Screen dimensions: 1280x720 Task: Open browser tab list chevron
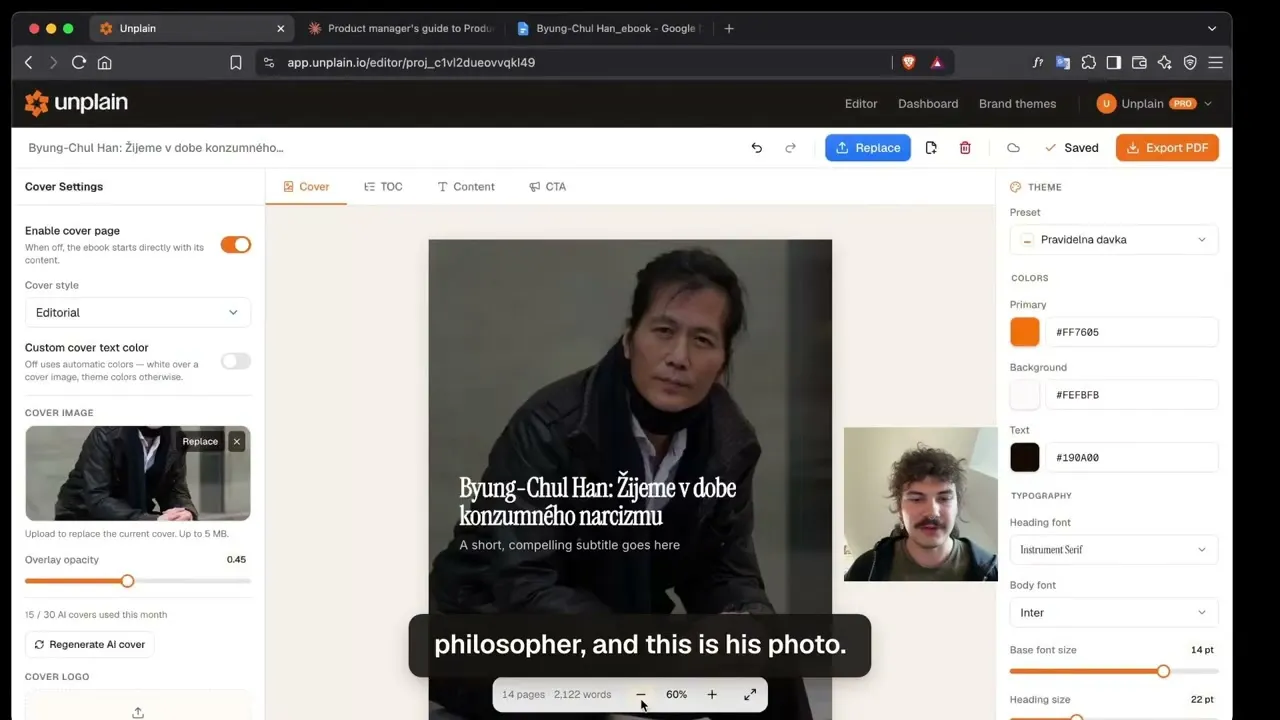(x=1212, y=28)
